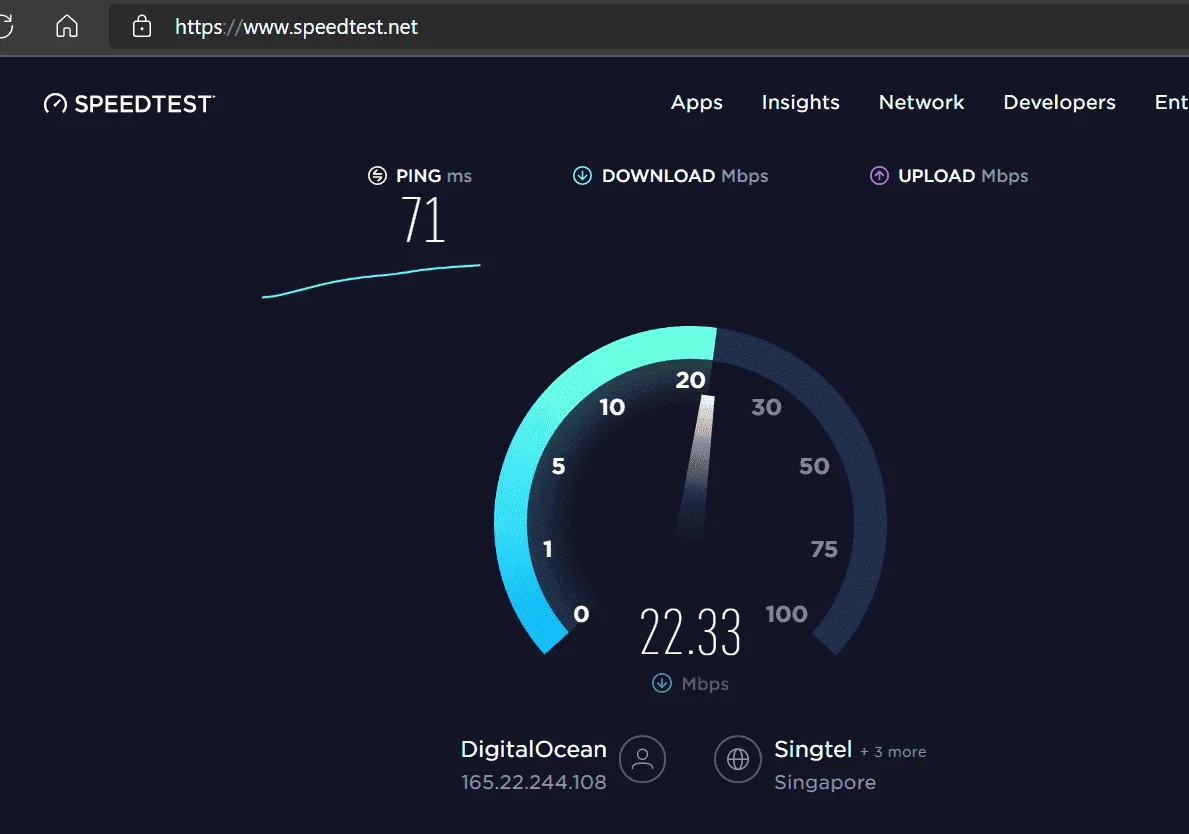Image resolution: width=1189 pixels, height=834 pixels.
Task: Click the gauge label 20
Action: coord(690,380)
